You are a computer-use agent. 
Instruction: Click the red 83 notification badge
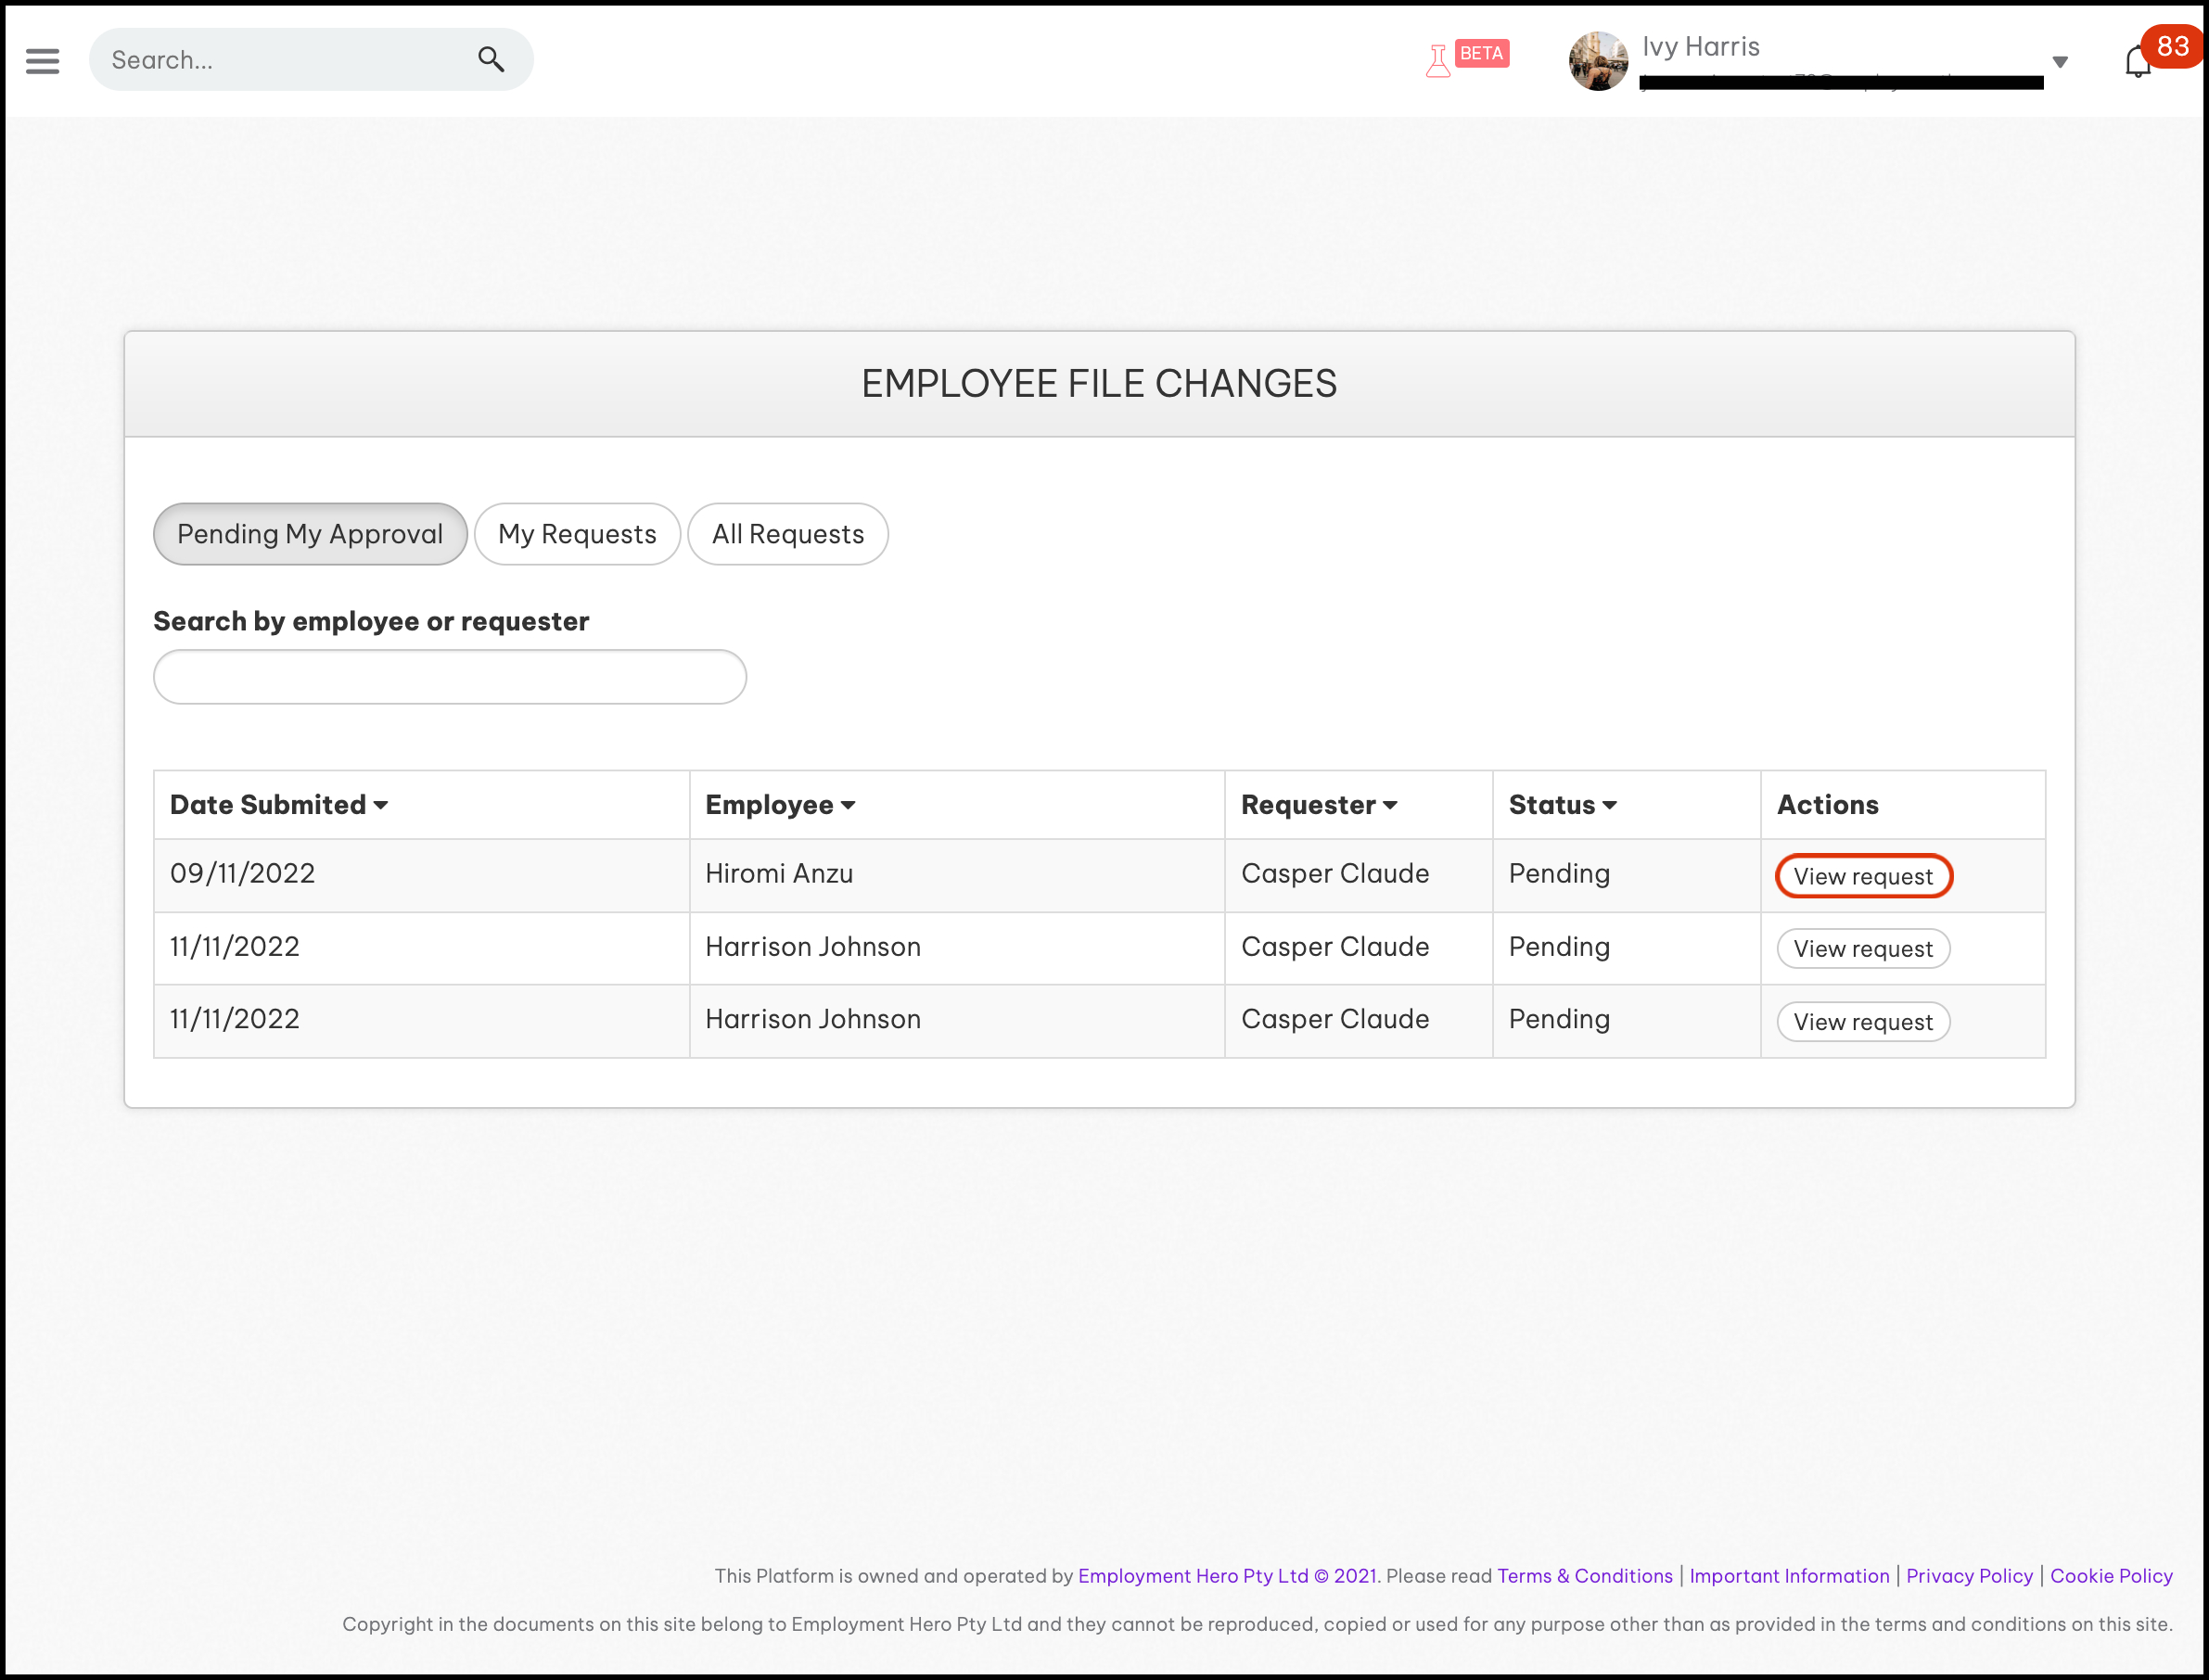pos(2172,46)
